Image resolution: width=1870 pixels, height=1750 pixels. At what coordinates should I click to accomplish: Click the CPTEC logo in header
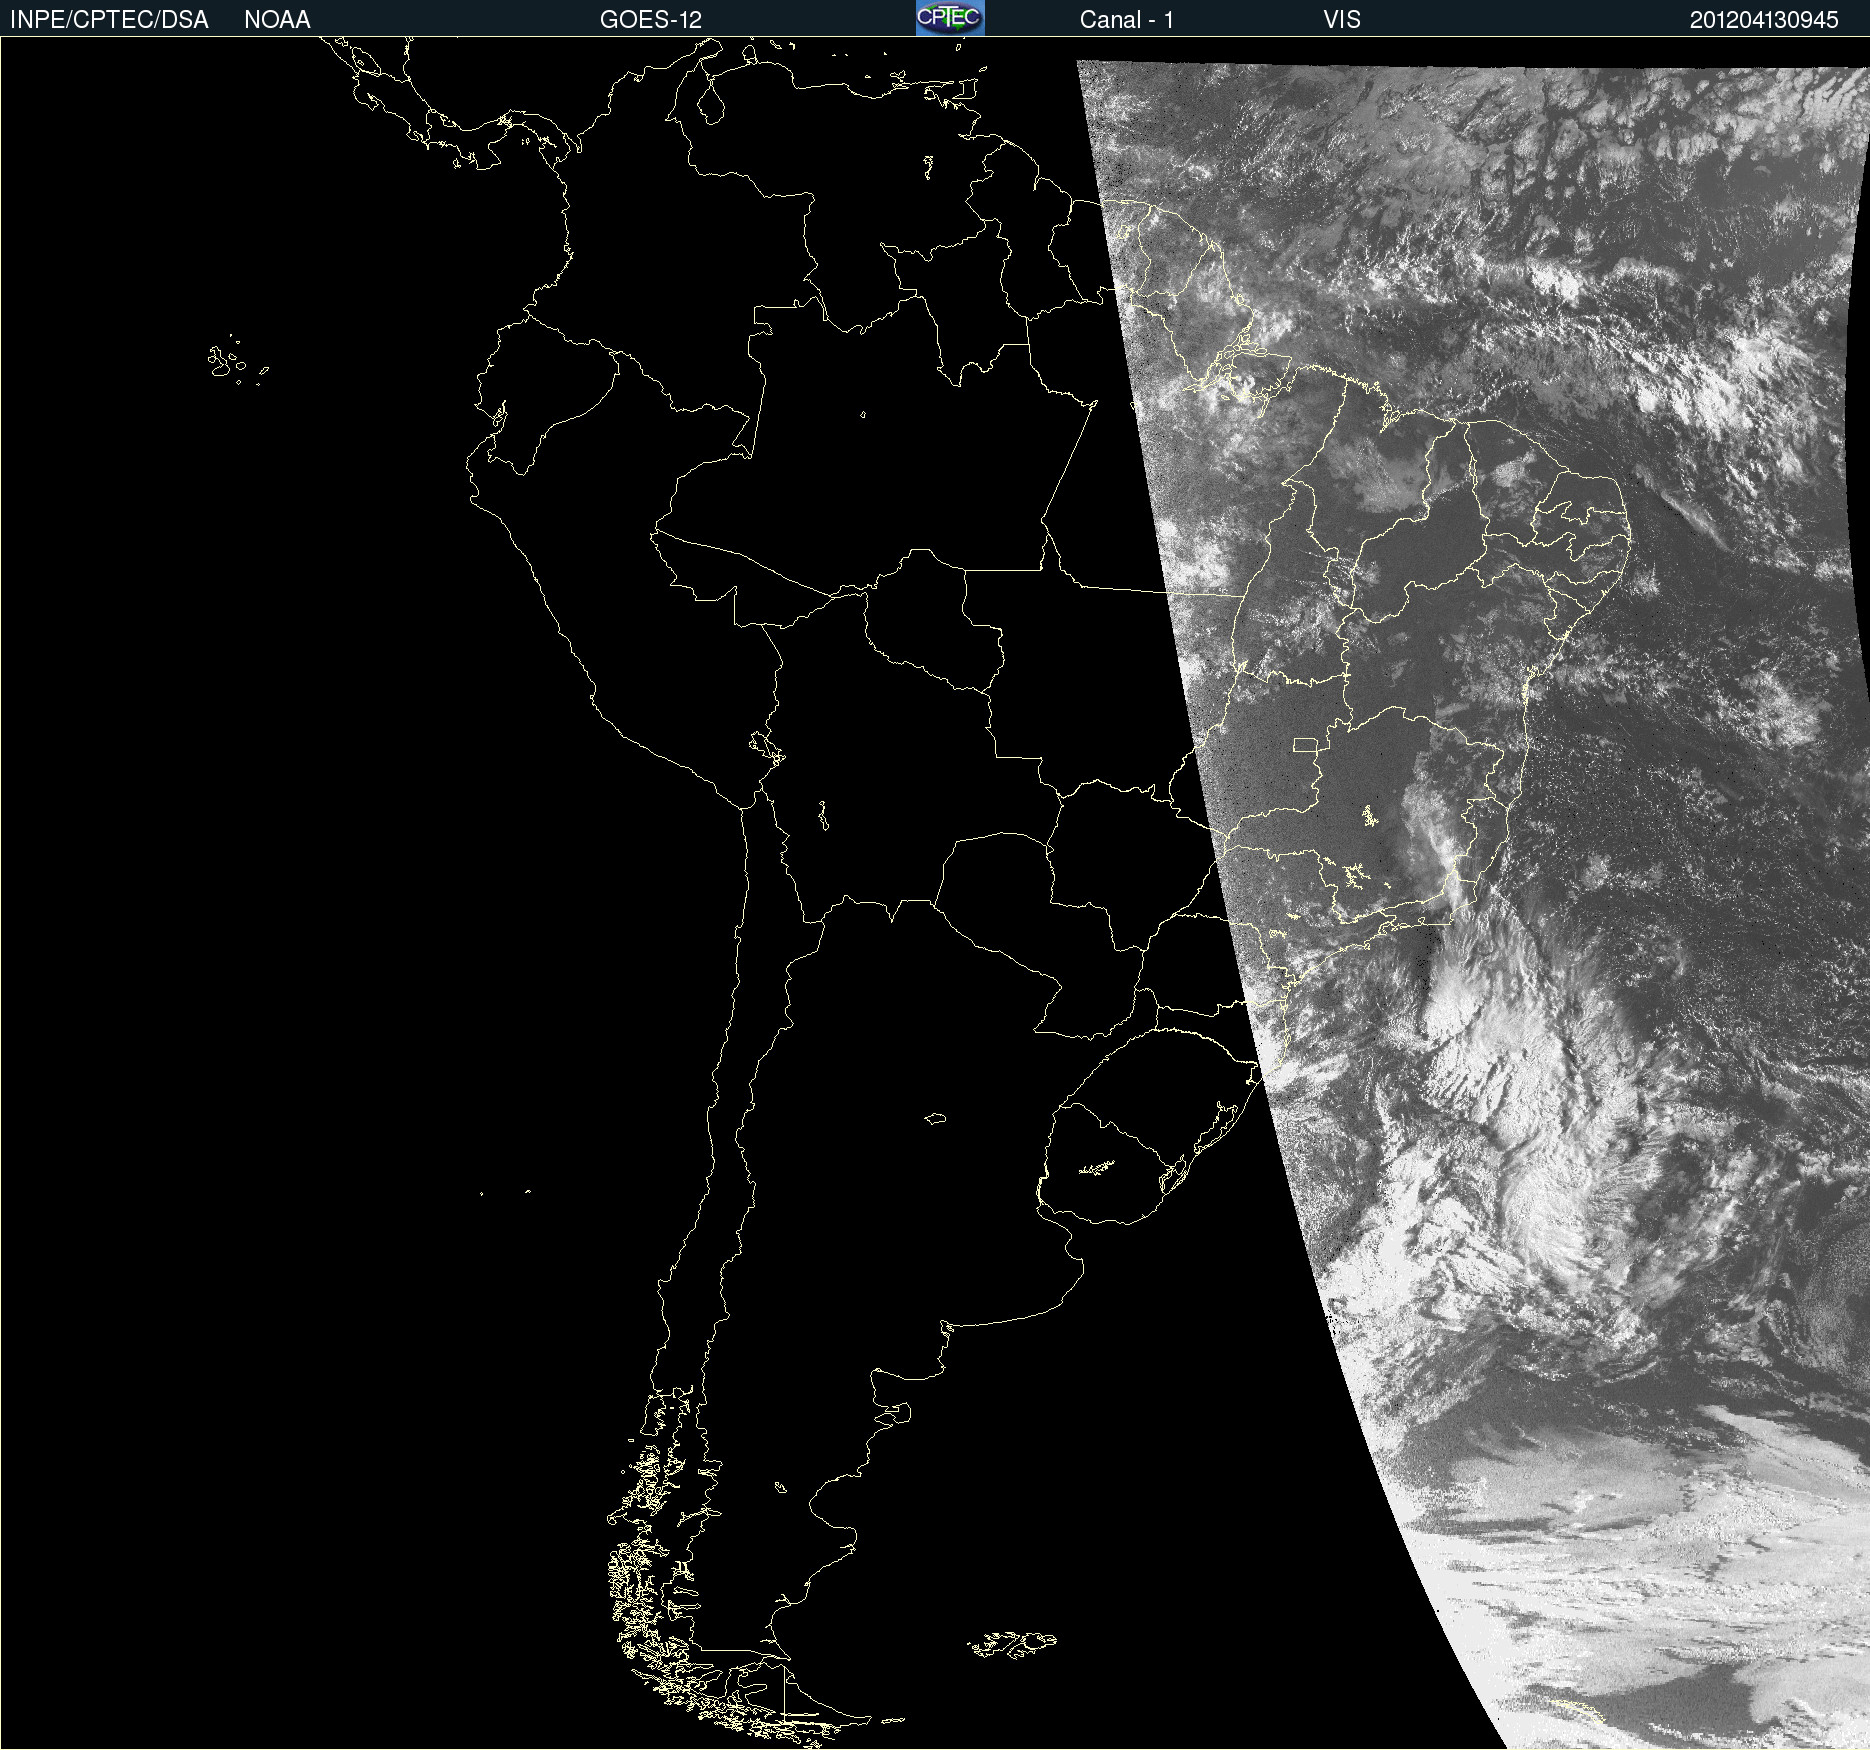tap(950, 18)
